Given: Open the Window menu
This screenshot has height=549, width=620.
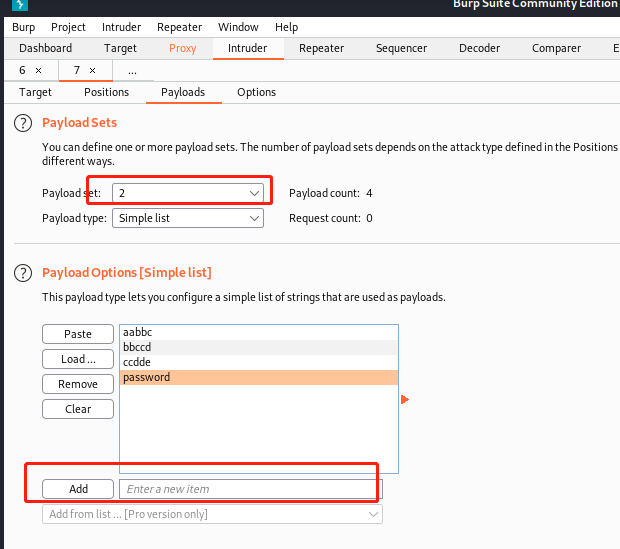Looking at the screenshot, I should click(x=238, y=27).
